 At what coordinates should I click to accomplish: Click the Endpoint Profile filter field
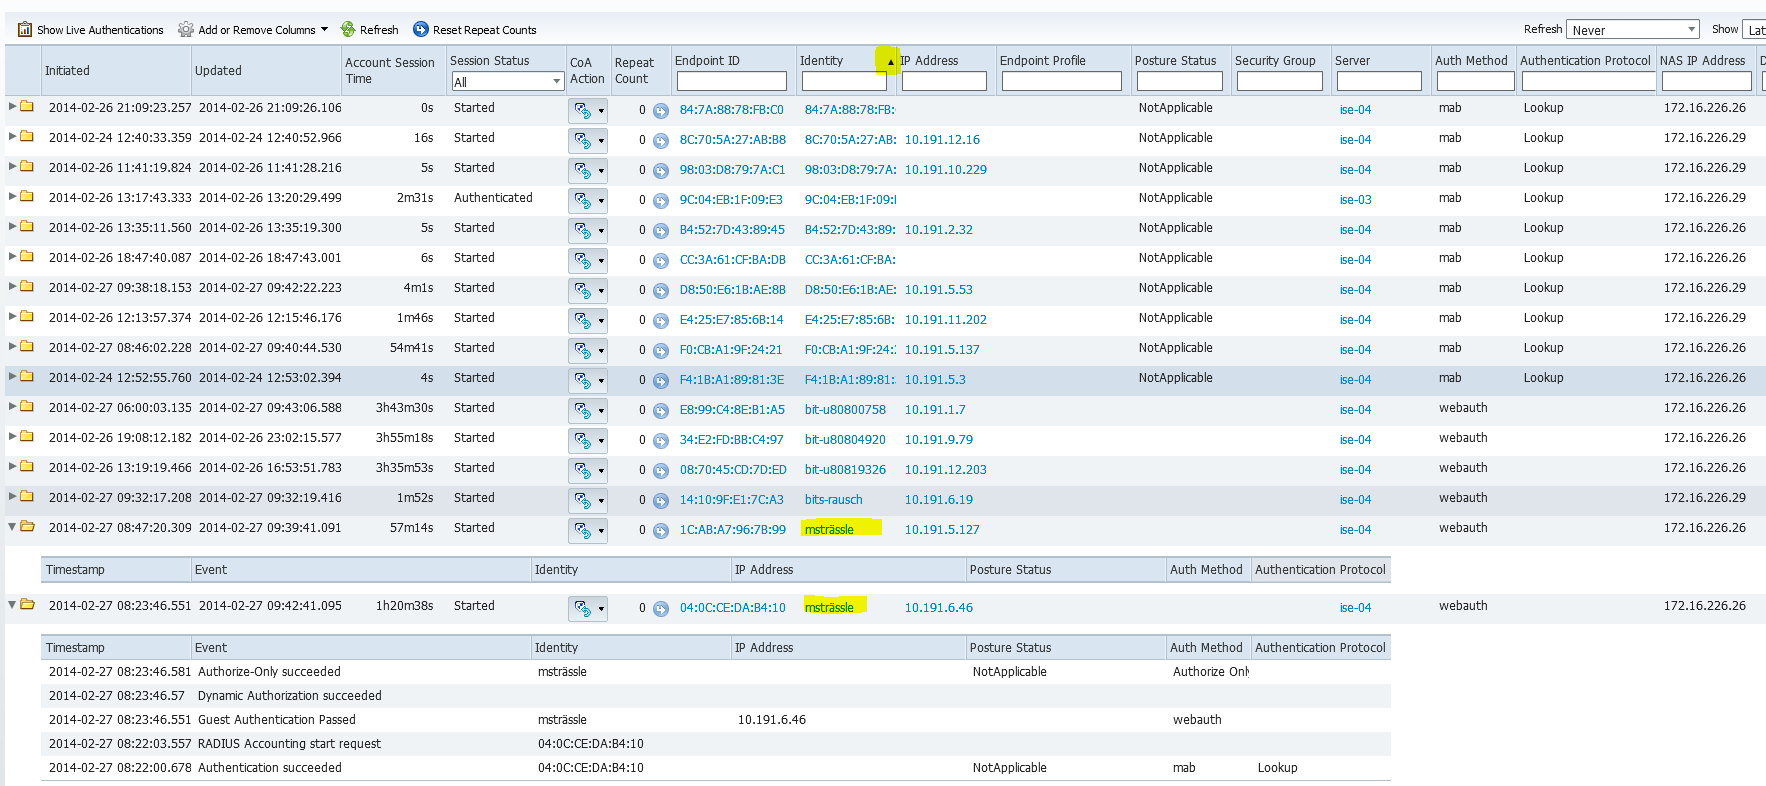coord(1061,81)
